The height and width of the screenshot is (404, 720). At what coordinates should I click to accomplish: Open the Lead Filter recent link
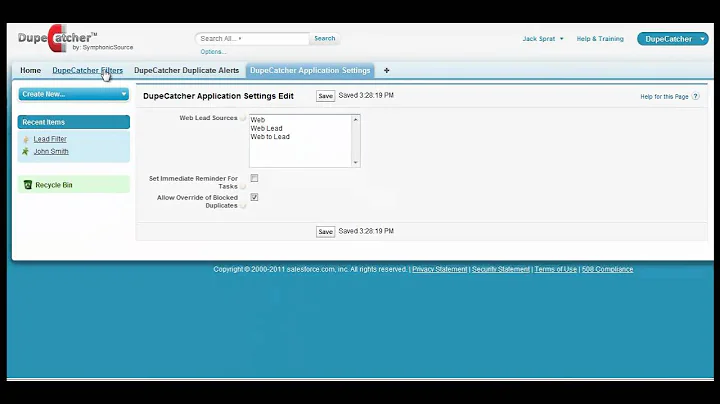tap(50, 139)
